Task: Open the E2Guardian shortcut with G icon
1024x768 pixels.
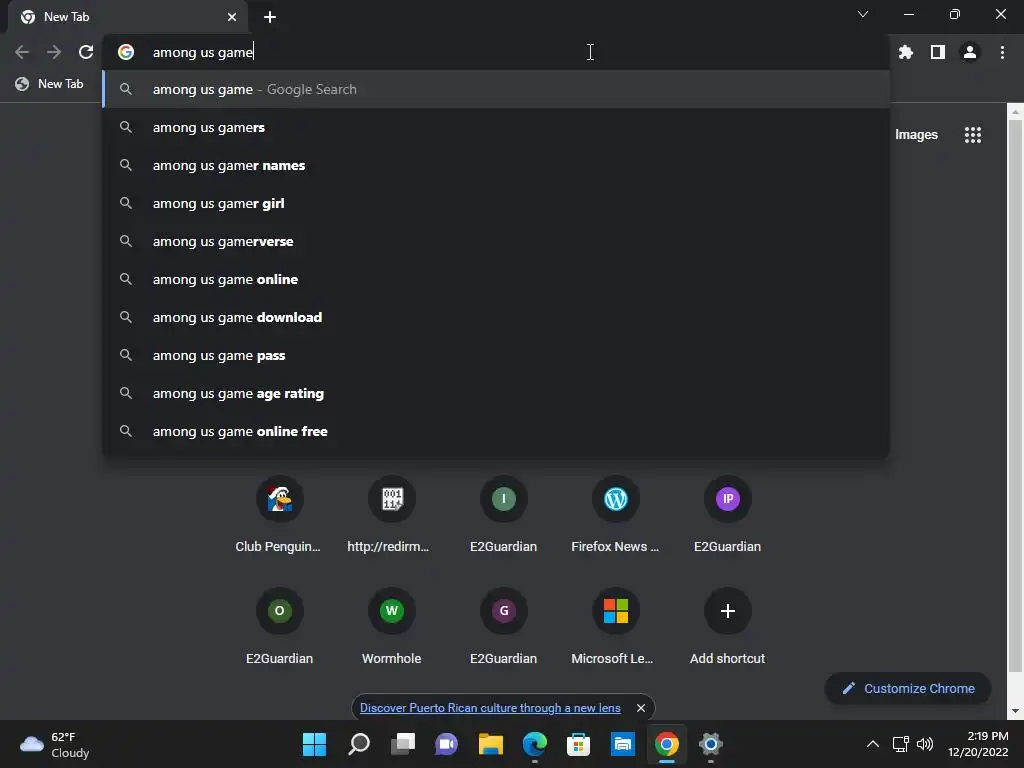Action: 504,627
